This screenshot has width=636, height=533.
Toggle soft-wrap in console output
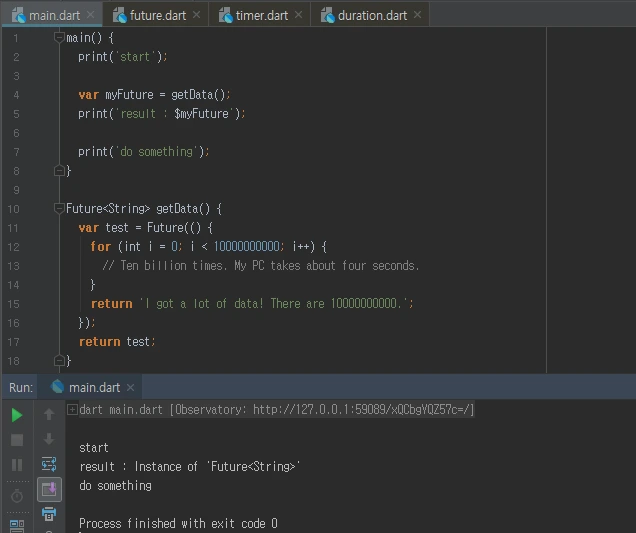[x=49, y=464]
